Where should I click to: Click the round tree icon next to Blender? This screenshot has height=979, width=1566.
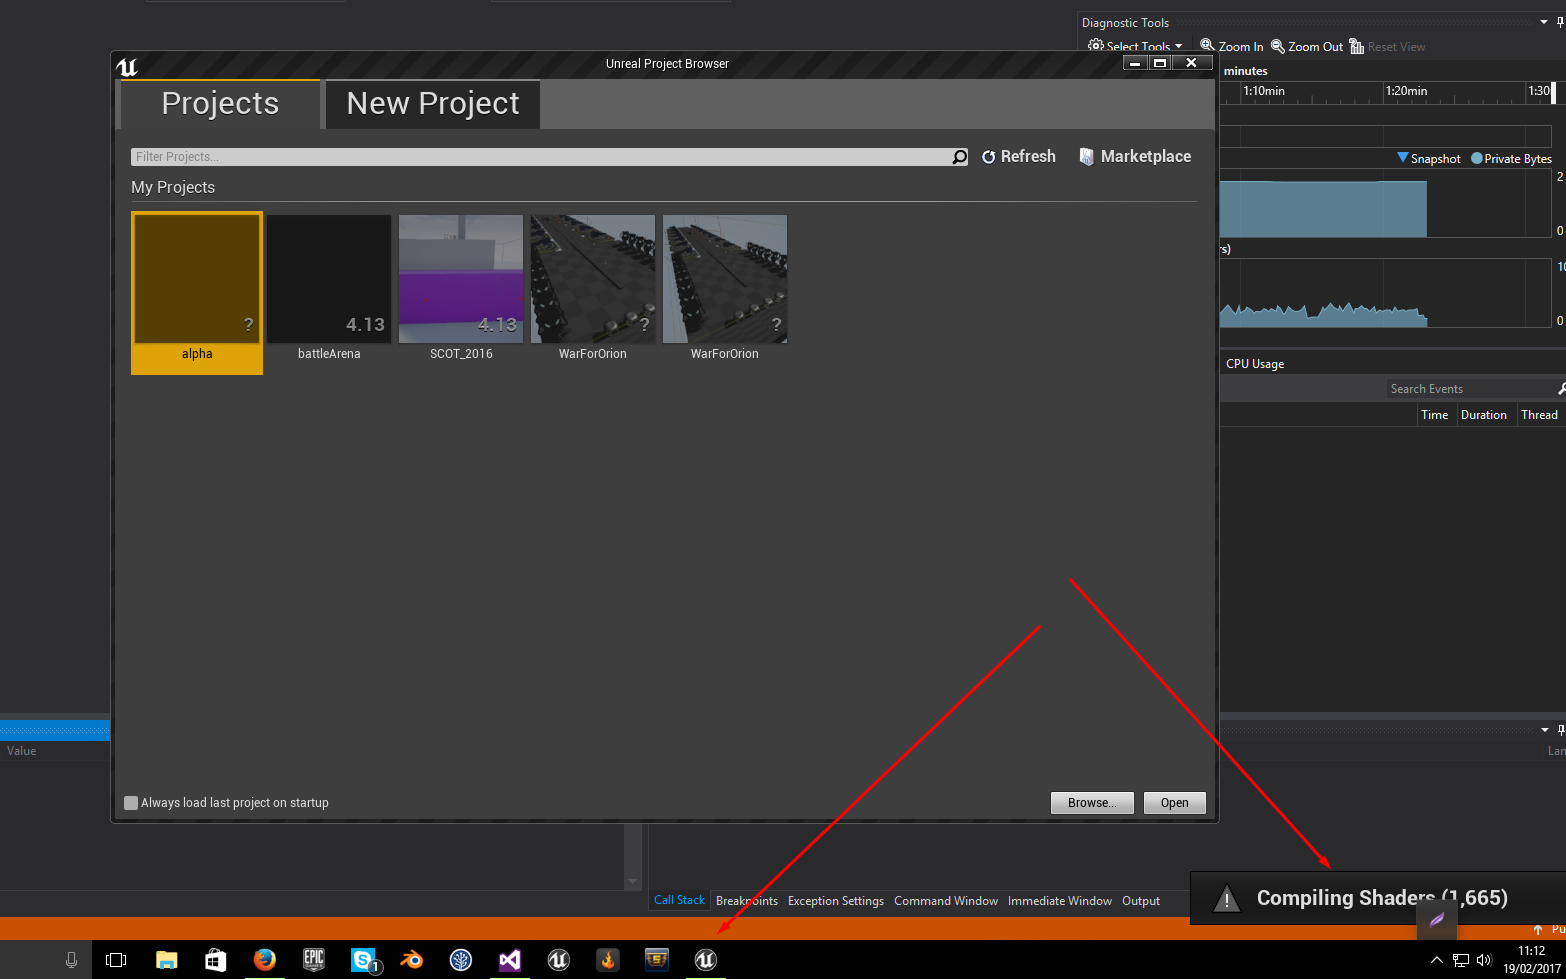click(460, 960)
